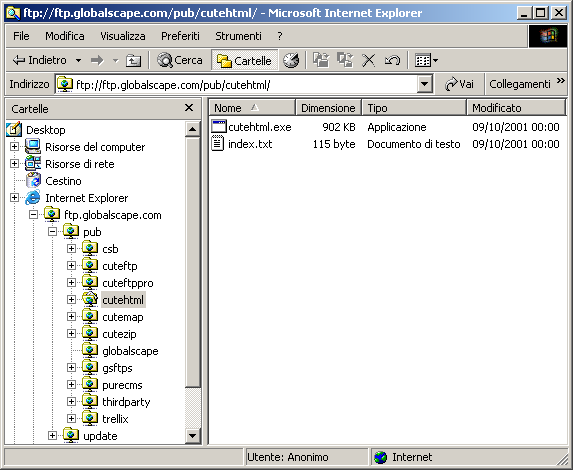The image size is (573, 470).
Task: Expand the Collegamenti chevron overflow
Action: (x=561, y=81)
